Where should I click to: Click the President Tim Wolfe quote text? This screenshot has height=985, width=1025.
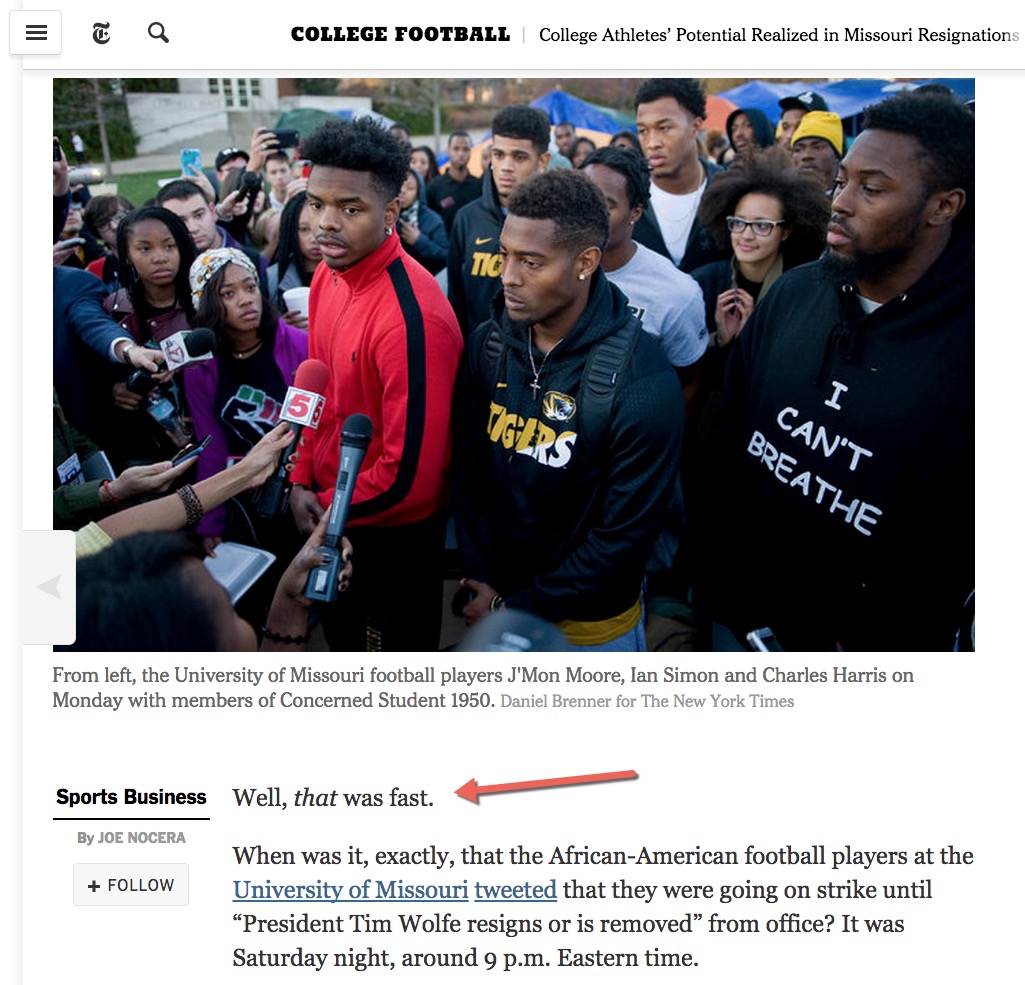pyautogui.click(x=467, y=924)
